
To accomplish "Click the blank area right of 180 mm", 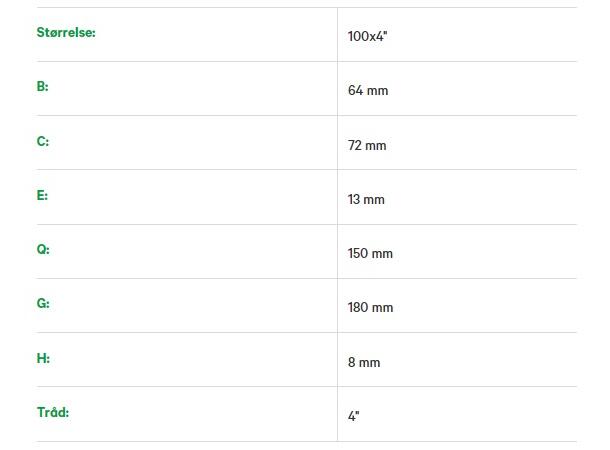I will click(x=485, y=305).
